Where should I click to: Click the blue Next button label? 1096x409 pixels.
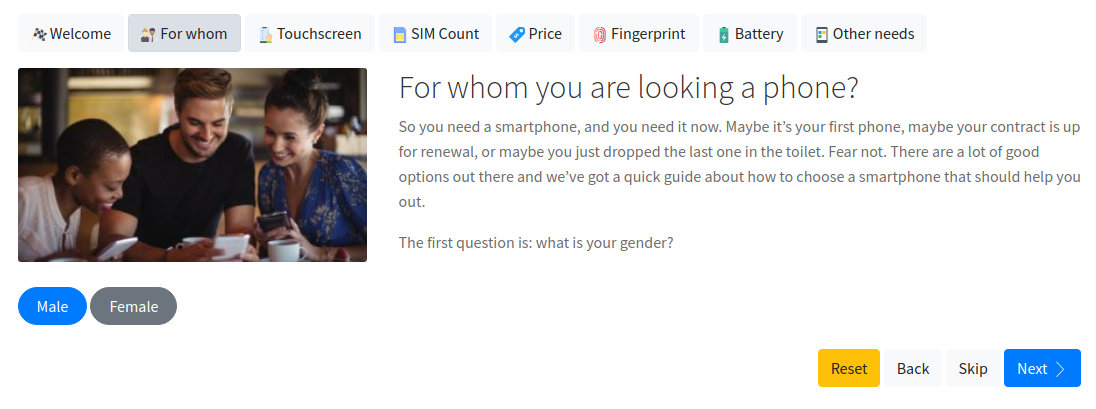click(1032, 369)
